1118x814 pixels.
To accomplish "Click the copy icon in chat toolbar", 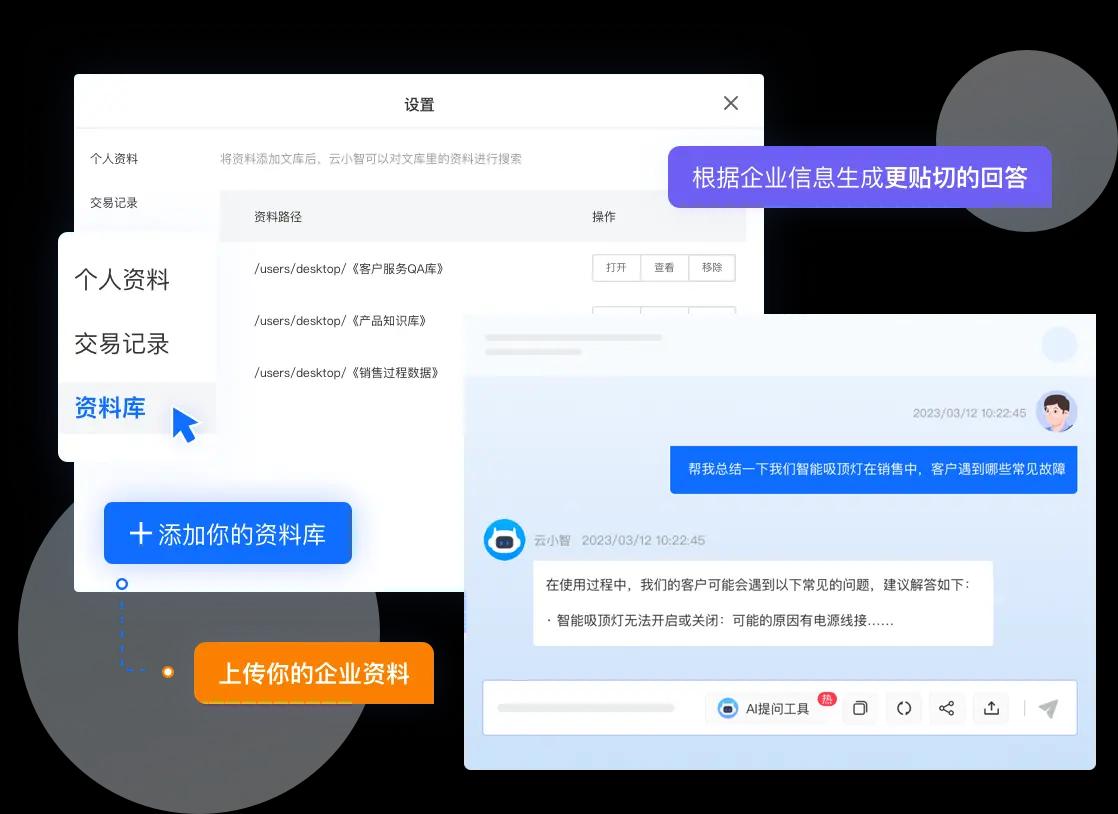I will click(x=861, y=708).
